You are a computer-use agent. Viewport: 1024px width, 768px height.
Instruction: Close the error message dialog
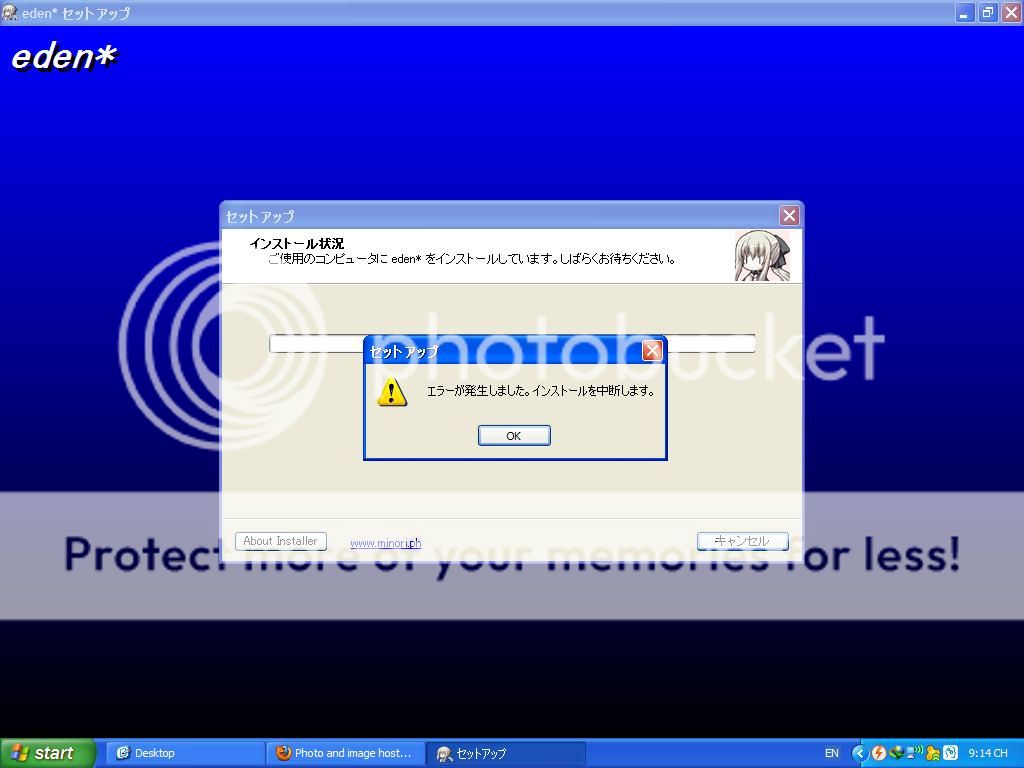click(x=652, y=351)
